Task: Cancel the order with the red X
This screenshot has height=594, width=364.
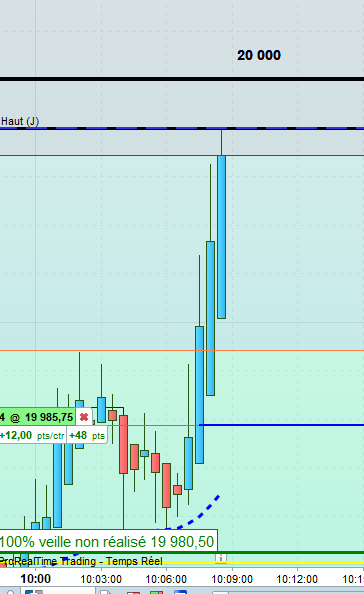Action: click(84, 417)
